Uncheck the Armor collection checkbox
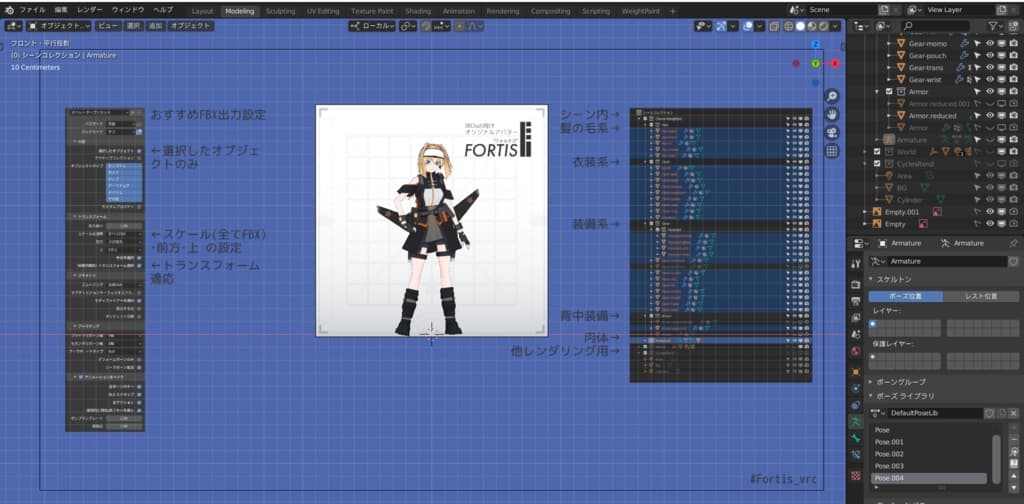 coord(876,91)
